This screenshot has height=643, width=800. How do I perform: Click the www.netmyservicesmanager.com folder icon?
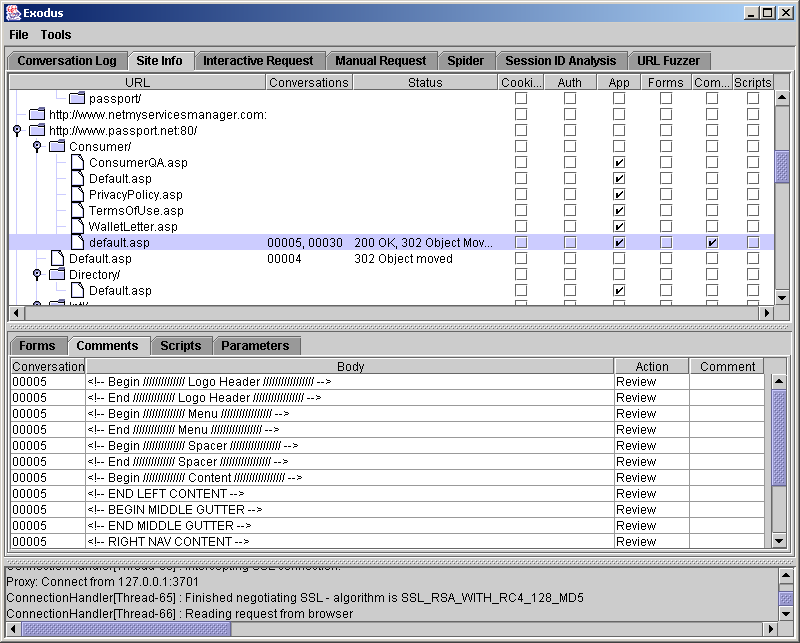tap(37, 114)
